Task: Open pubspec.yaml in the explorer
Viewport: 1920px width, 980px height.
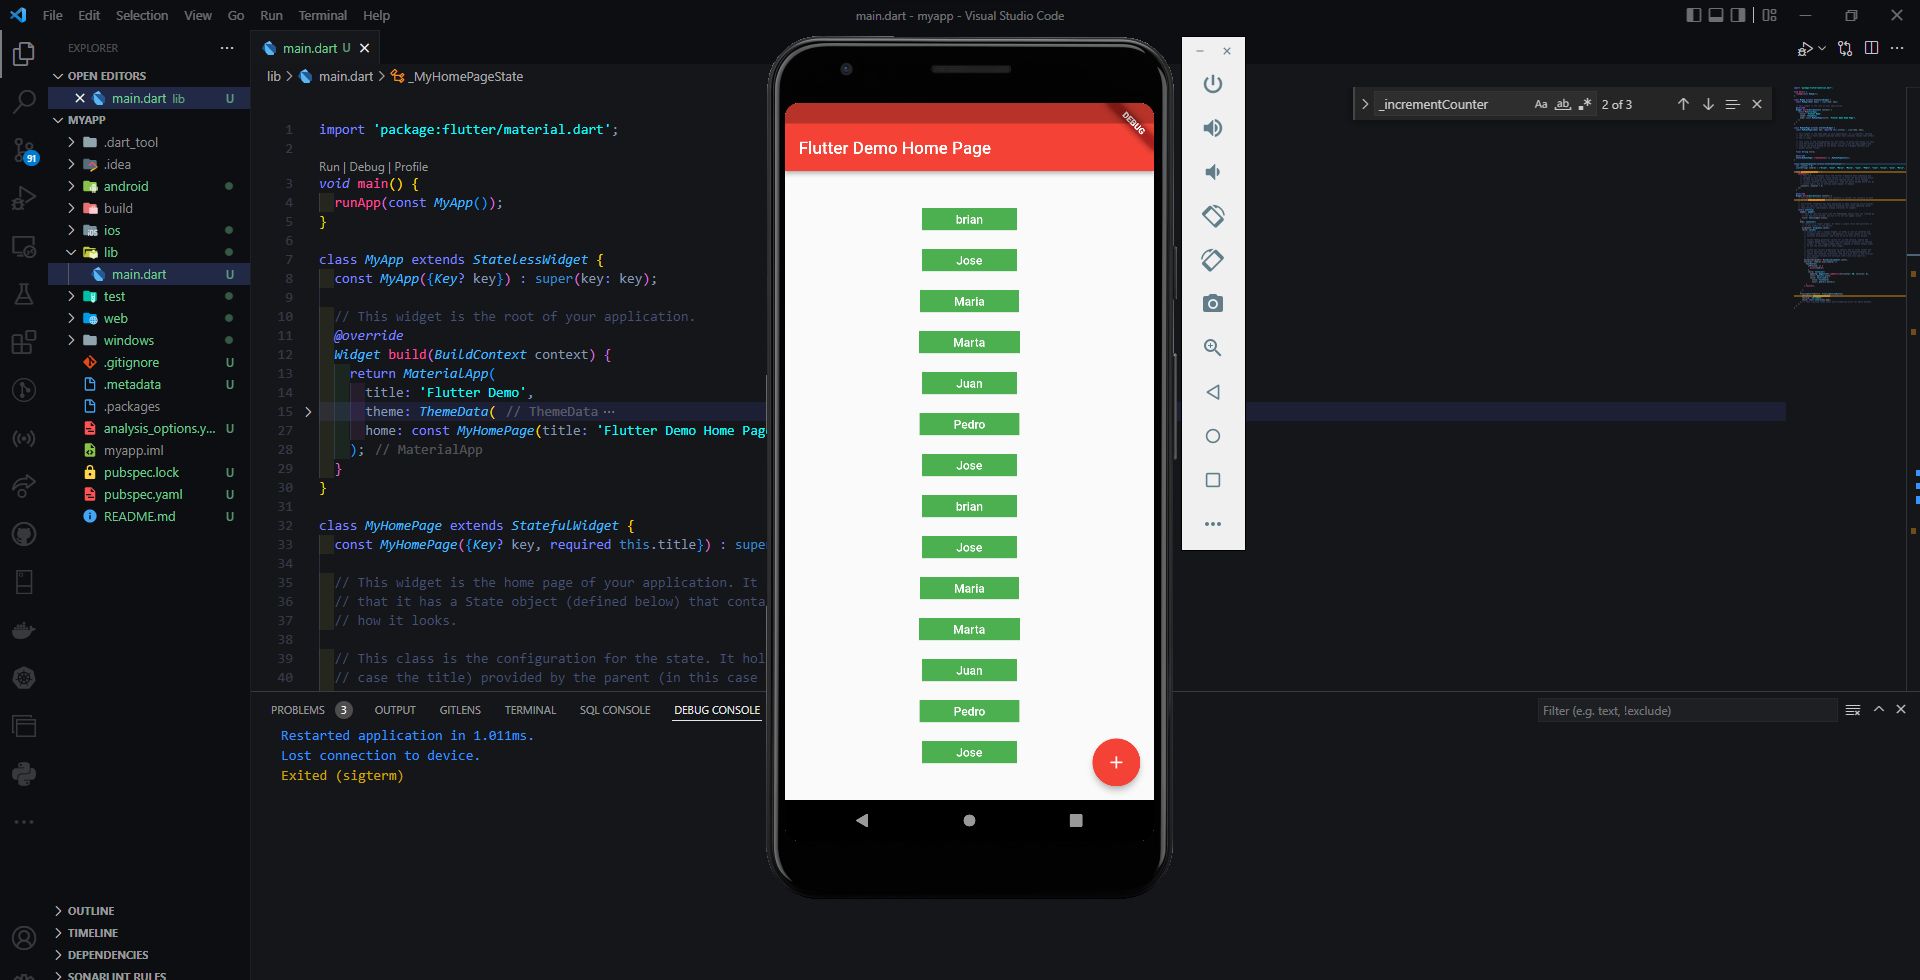Action: click(x=150, y=494)
